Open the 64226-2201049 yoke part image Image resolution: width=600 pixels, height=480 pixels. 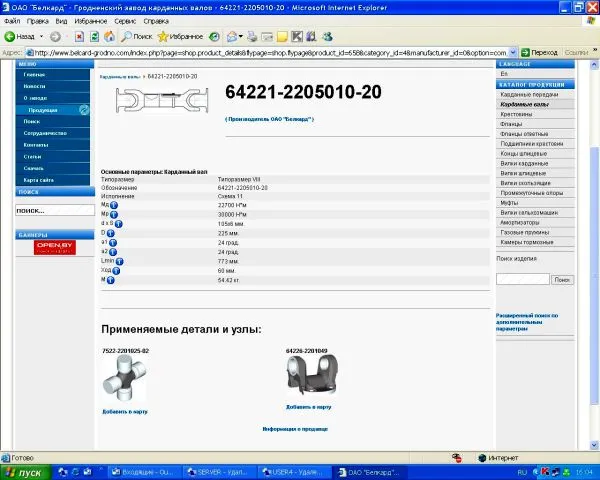point(312,375)
